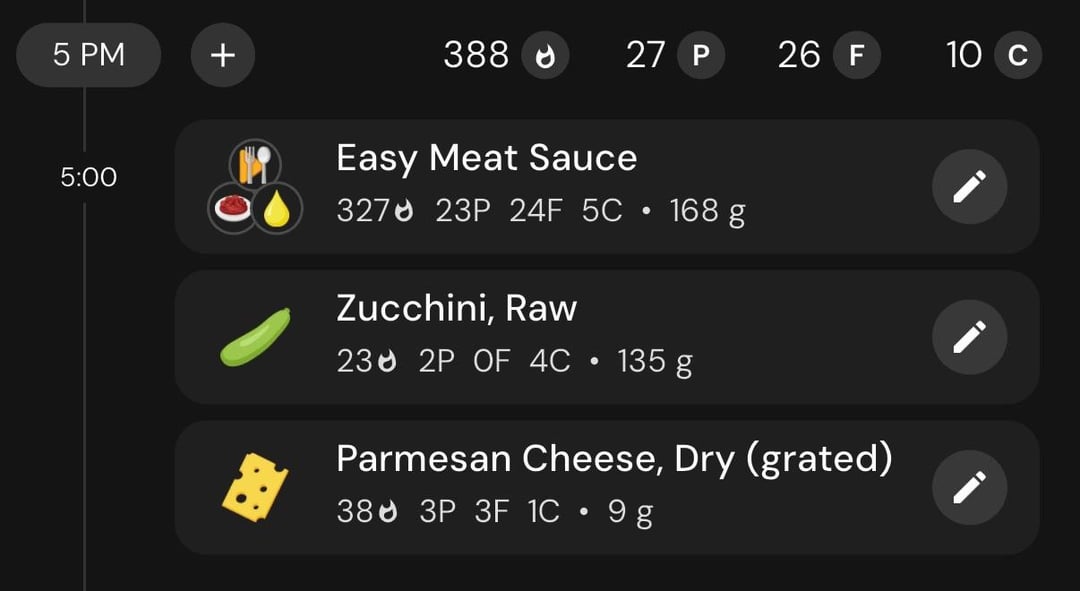Screen dimensions: 1080x591
Task: Add food with the plus button
Action: pos(222,55)
